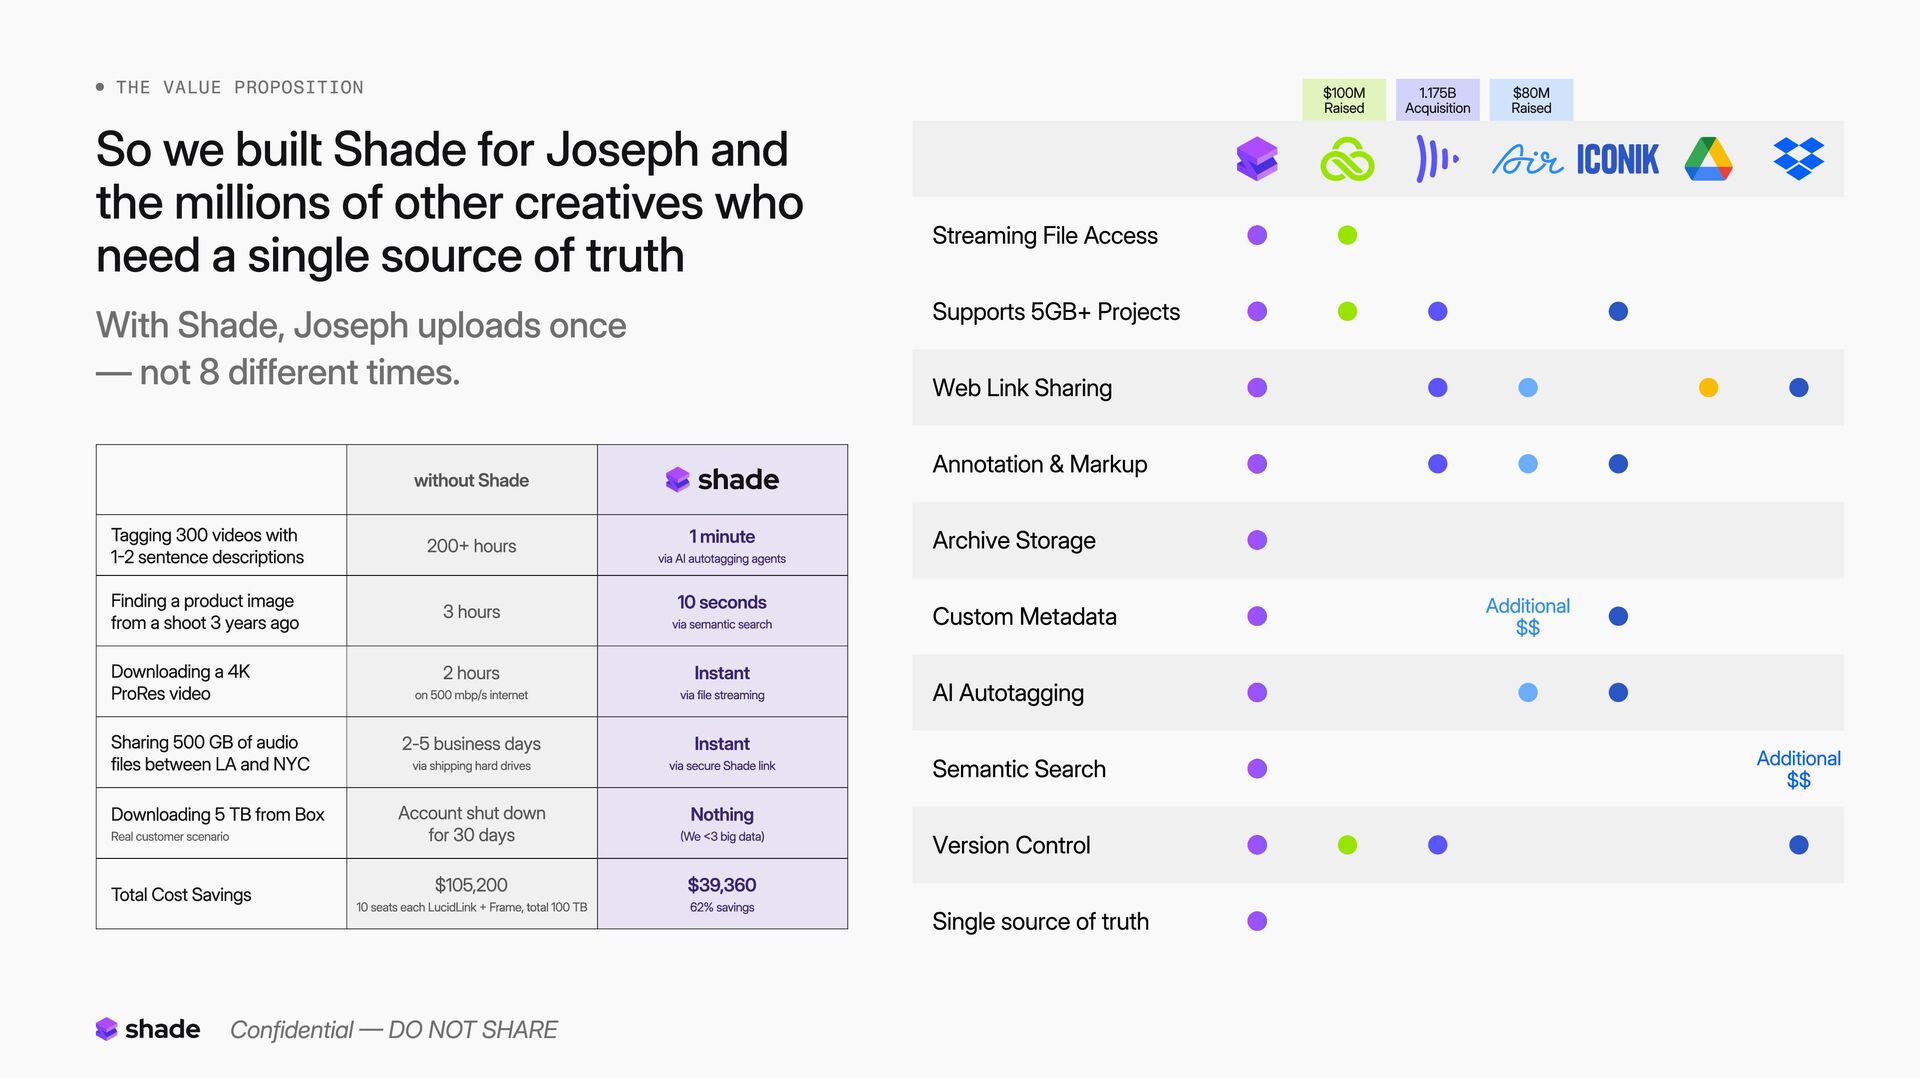1920x1078 pixels.
Task: Click Additional $$ in Semantic Search row
Action: [x=1798, y=769]
